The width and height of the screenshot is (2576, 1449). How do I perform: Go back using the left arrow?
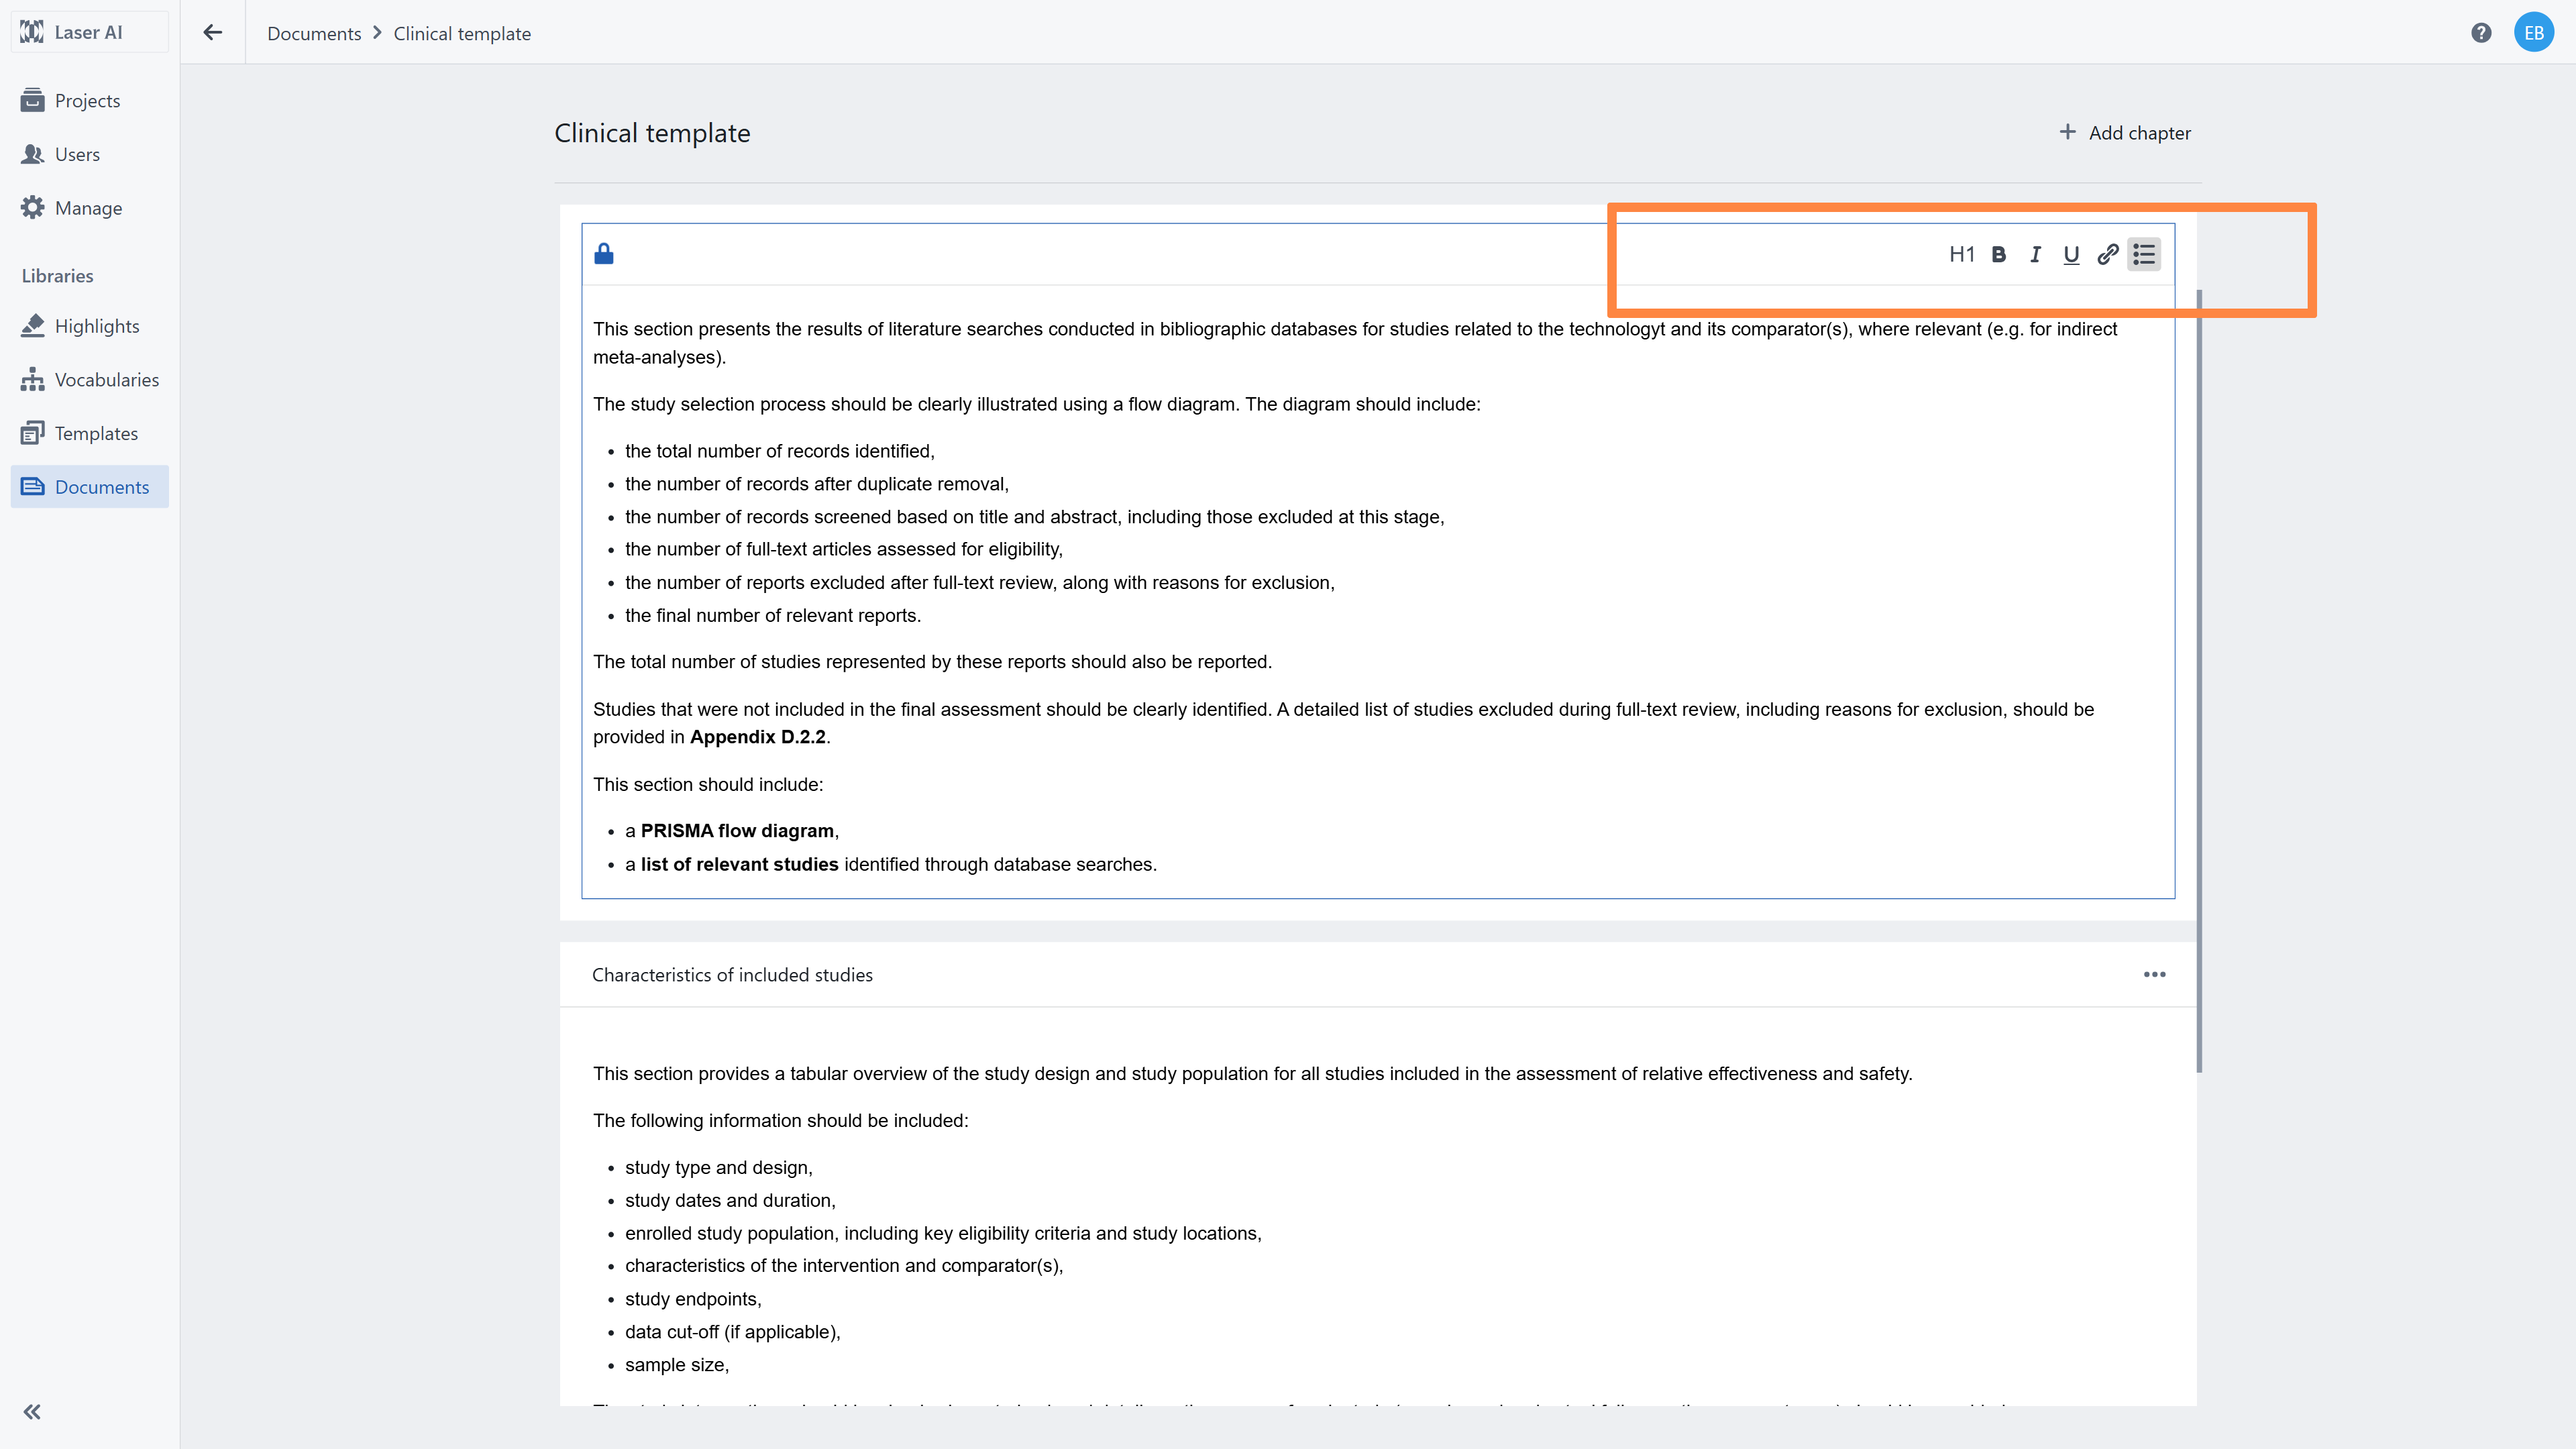coord(212,33)
